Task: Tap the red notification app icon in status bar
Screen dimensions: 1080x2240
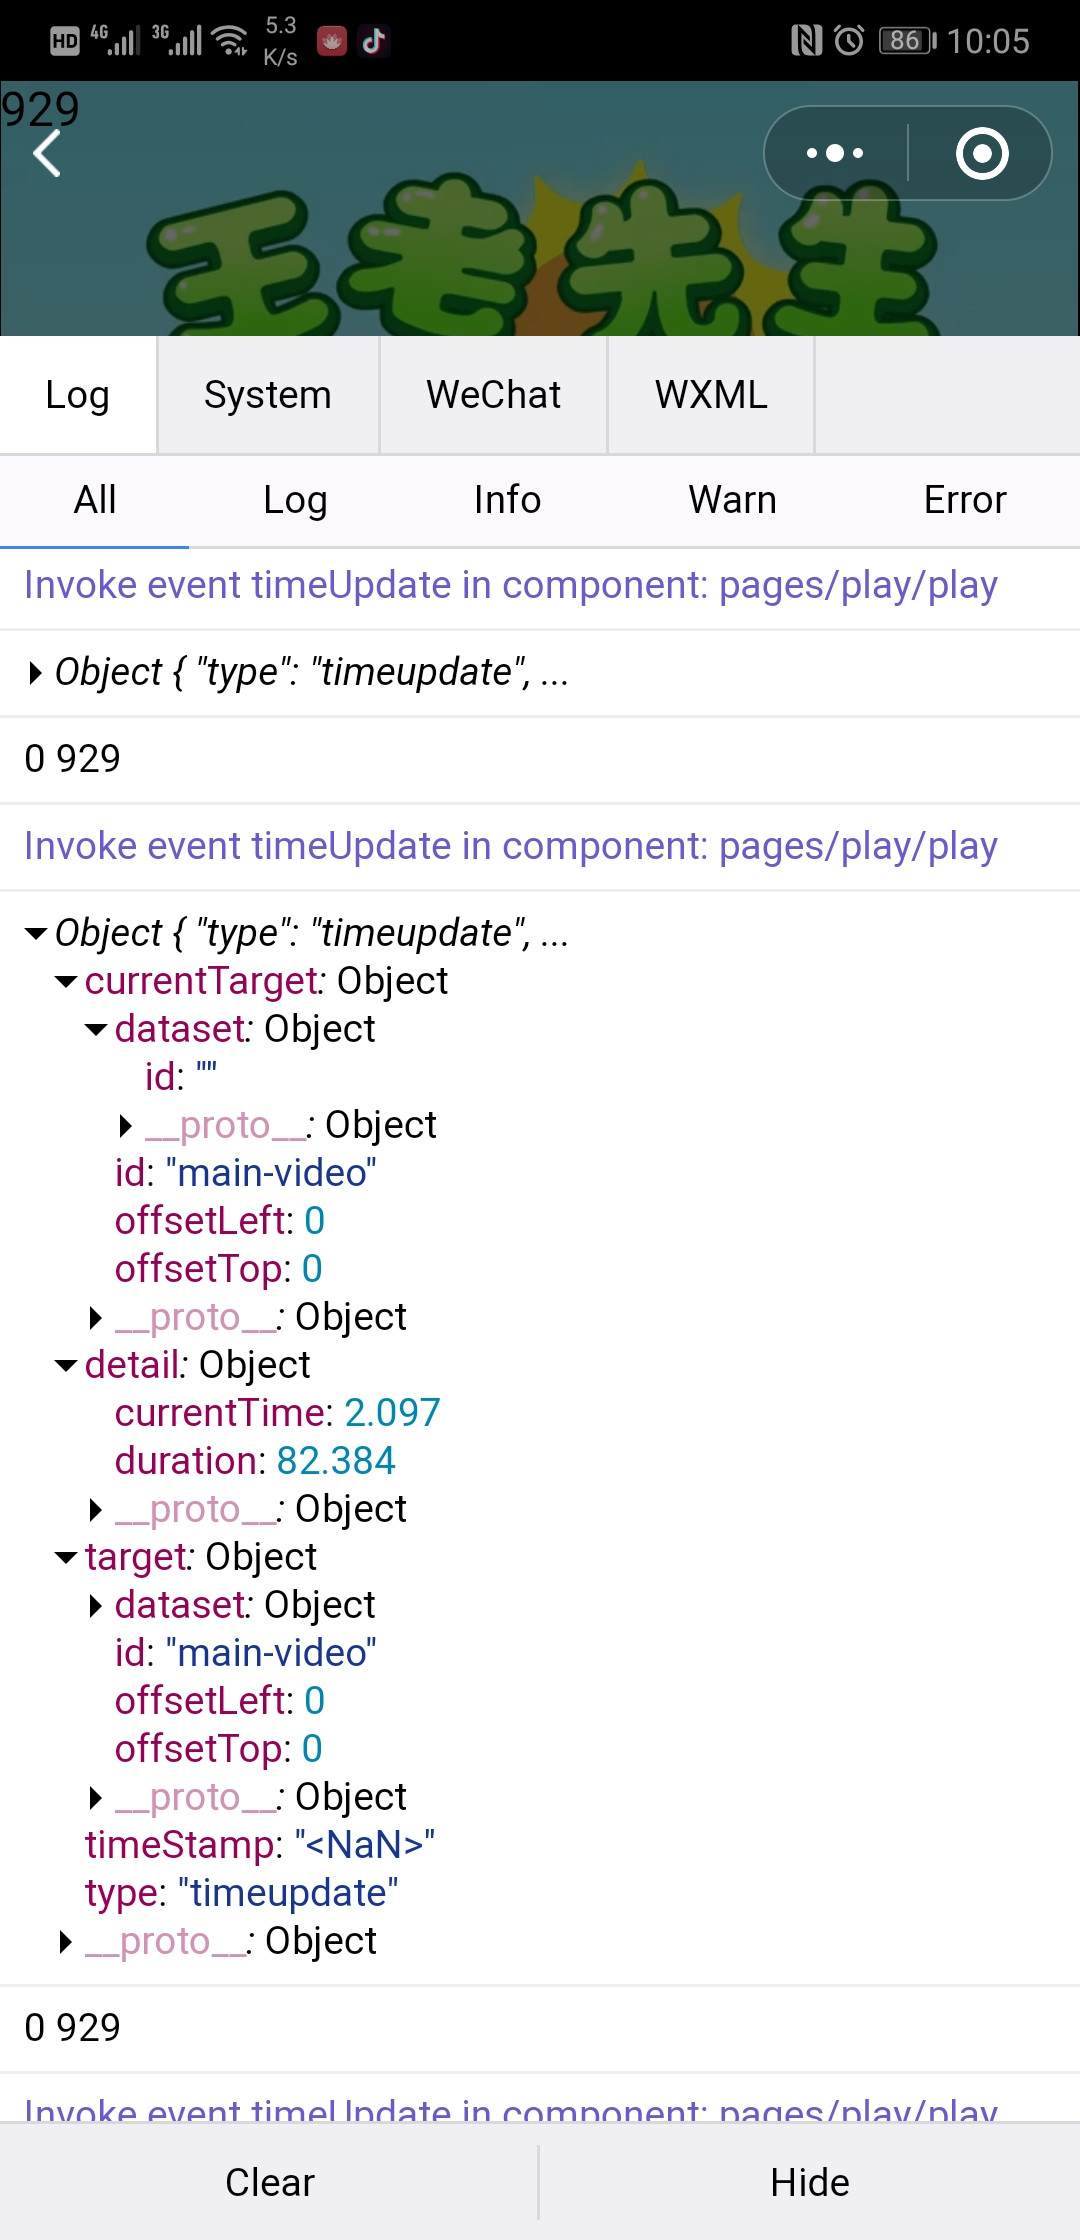Action: [x=332, y=41]
